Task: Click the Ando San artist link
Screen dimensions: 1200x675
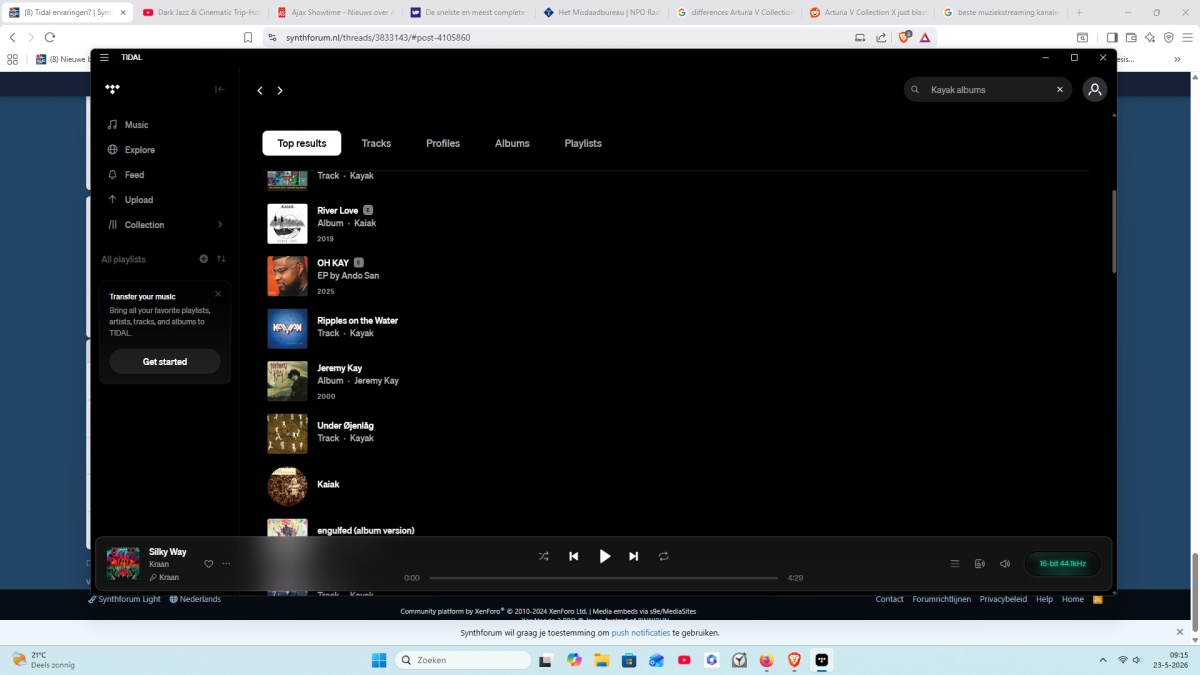Action: tap(360, 276)
